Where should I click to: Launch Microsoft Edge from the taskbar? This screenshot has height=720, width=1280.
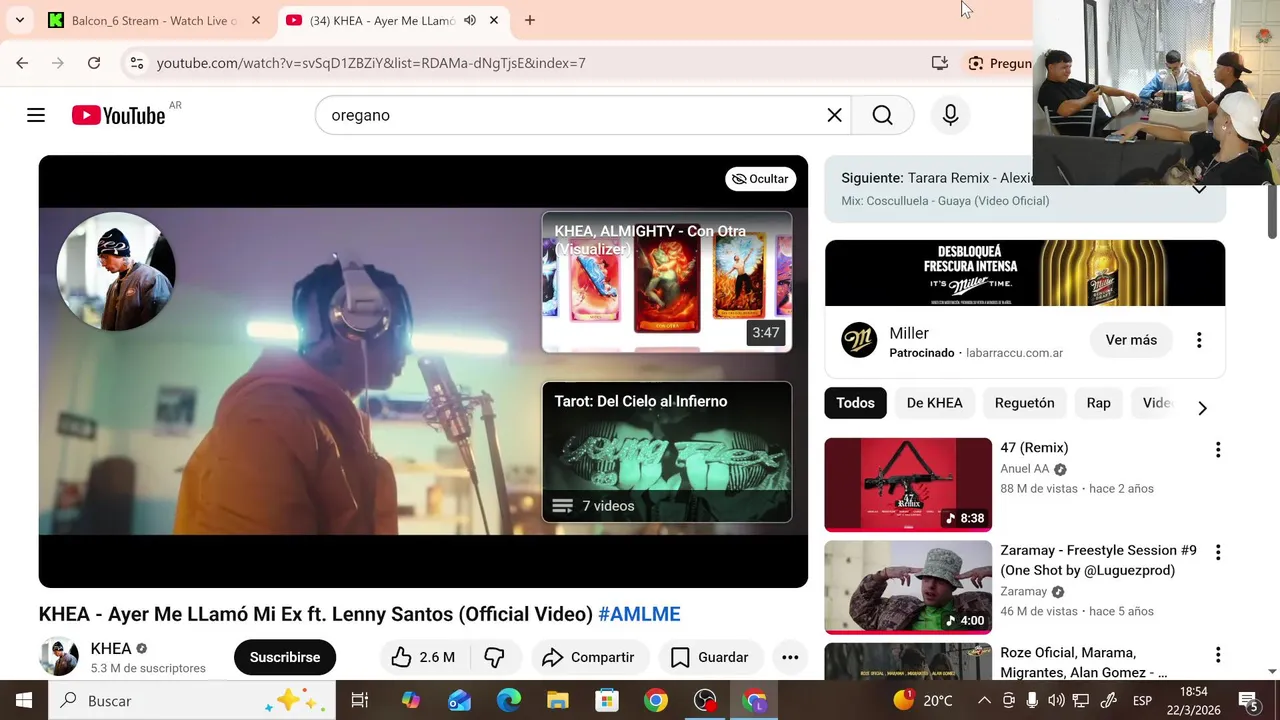pos(509,701)
